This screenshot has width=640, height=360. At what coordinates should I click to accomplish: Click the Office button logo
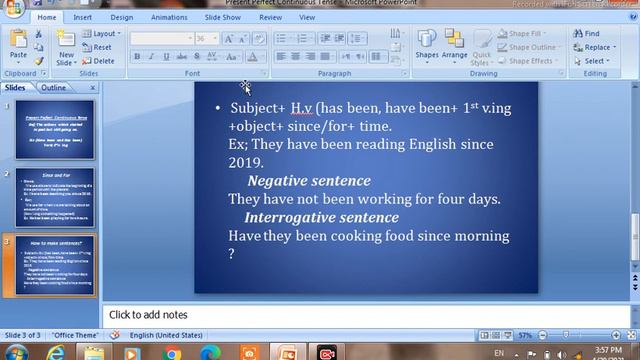tap(14, 8)
